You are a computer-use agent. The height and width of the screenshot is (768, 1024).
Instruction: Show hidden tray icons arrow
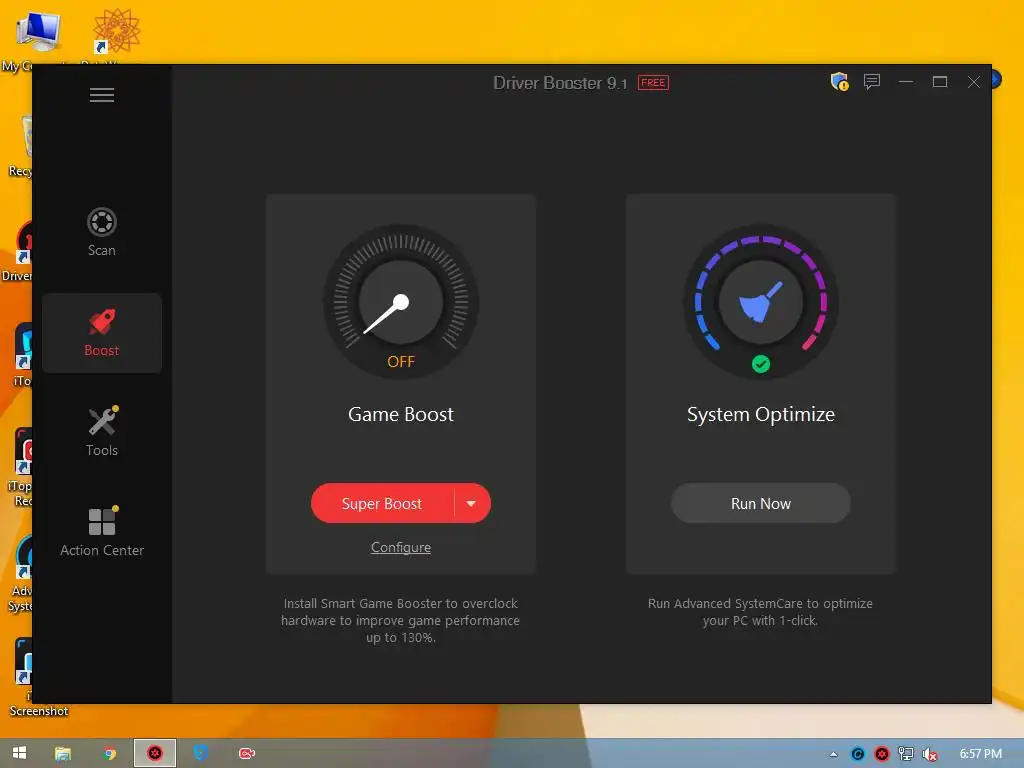click(x=833, y=754)
